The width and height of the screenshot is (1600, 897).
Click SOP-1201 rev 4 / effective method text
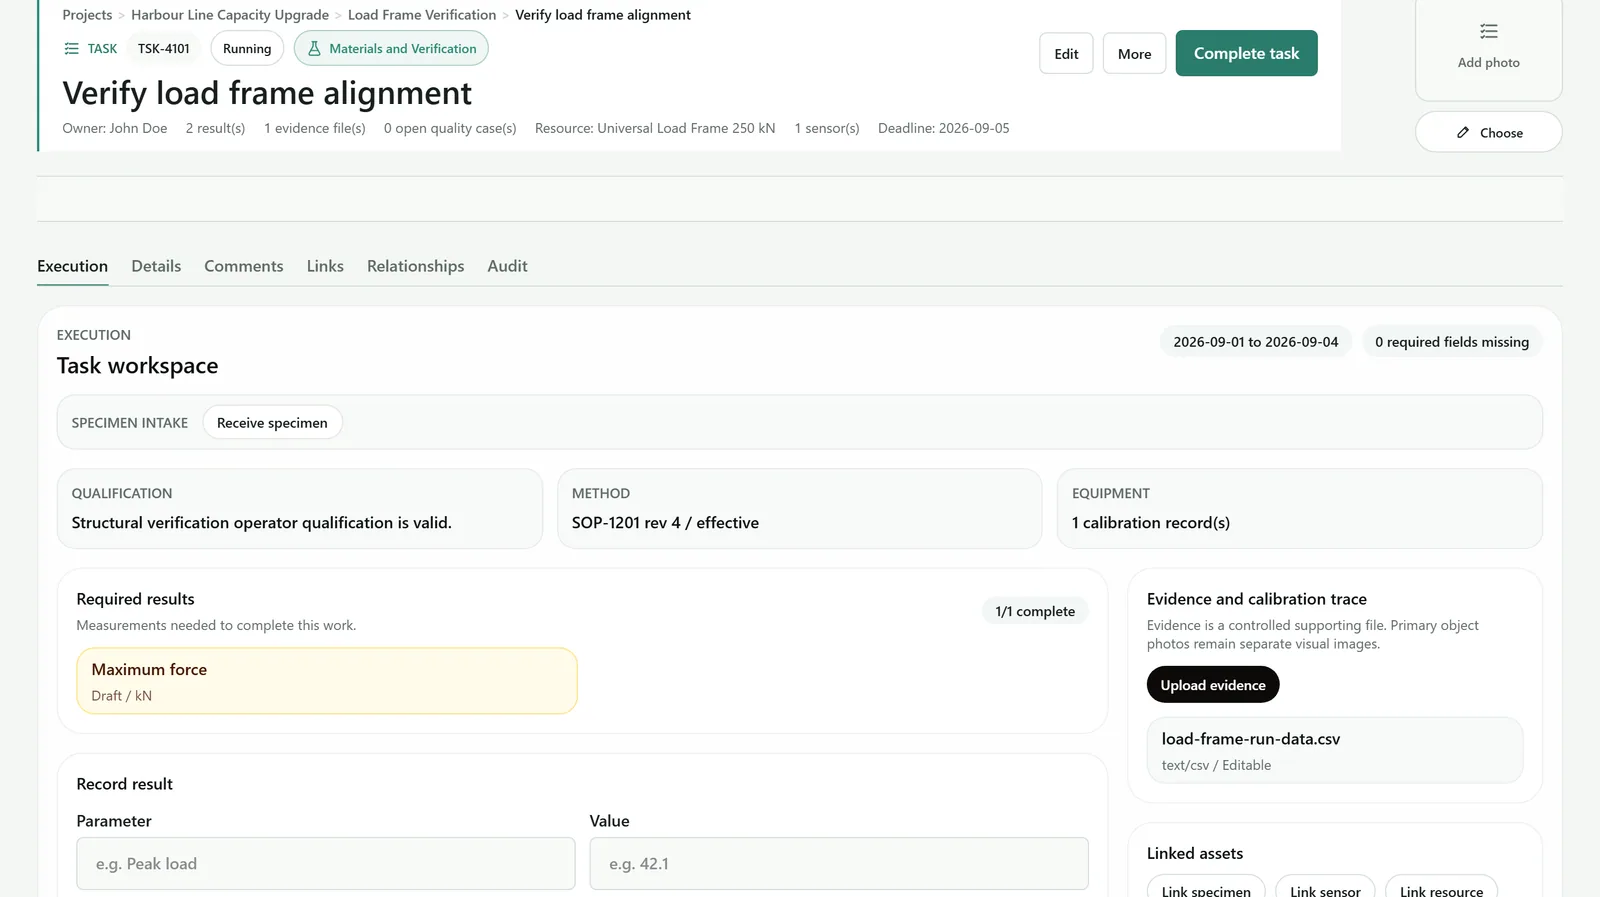665,523
